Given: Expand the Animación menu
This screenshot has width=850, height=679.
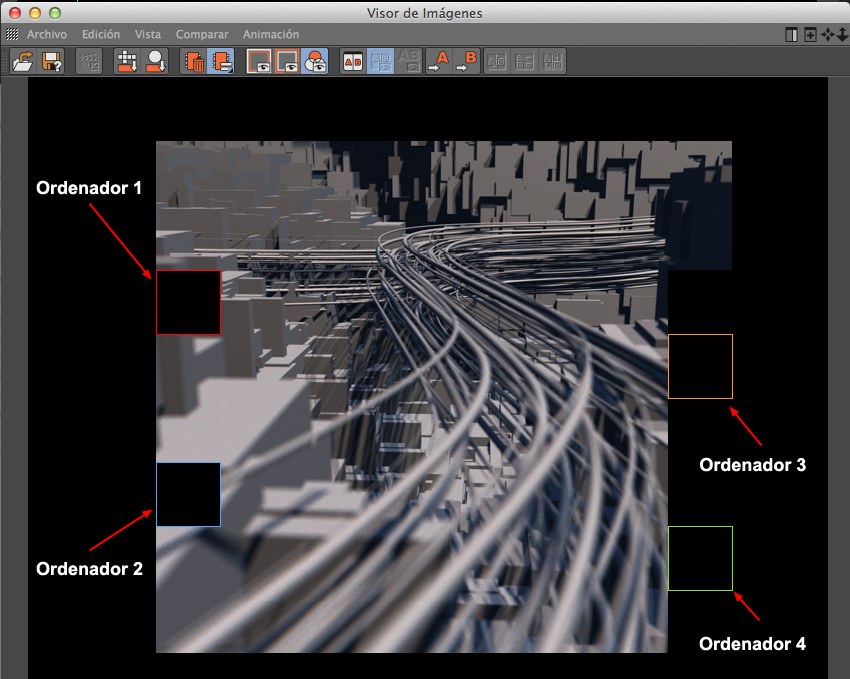Looking at the screenshot, I should pyautogui.click(x=270, y=35).
